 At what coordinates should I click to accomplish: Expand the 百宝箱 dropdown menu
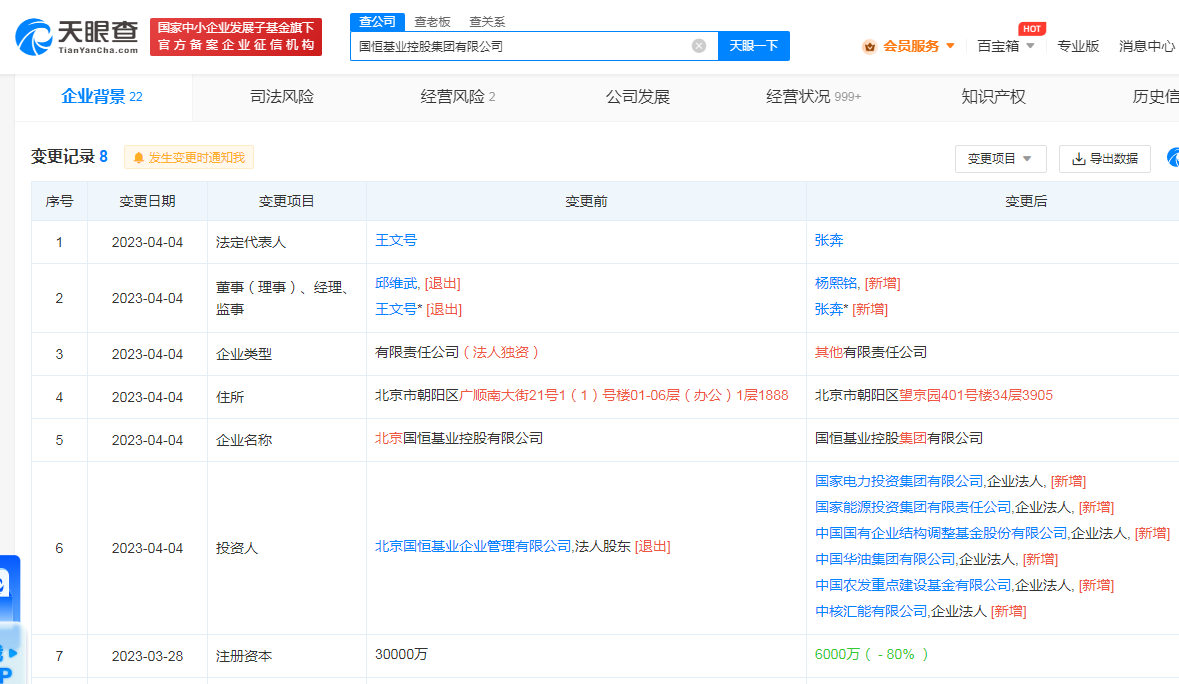[1005, 46]
